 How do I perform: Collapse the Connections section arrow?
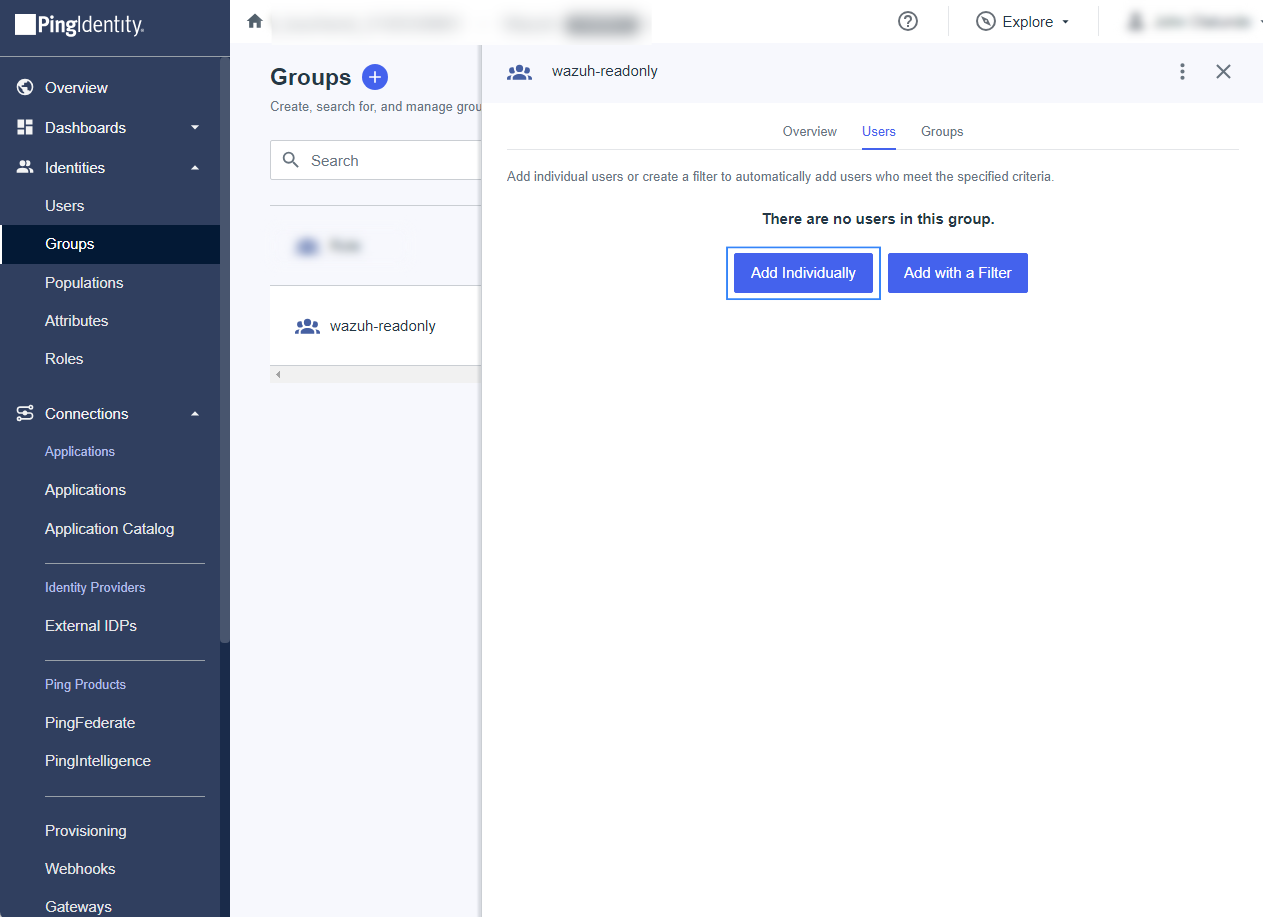coord(195,414)
